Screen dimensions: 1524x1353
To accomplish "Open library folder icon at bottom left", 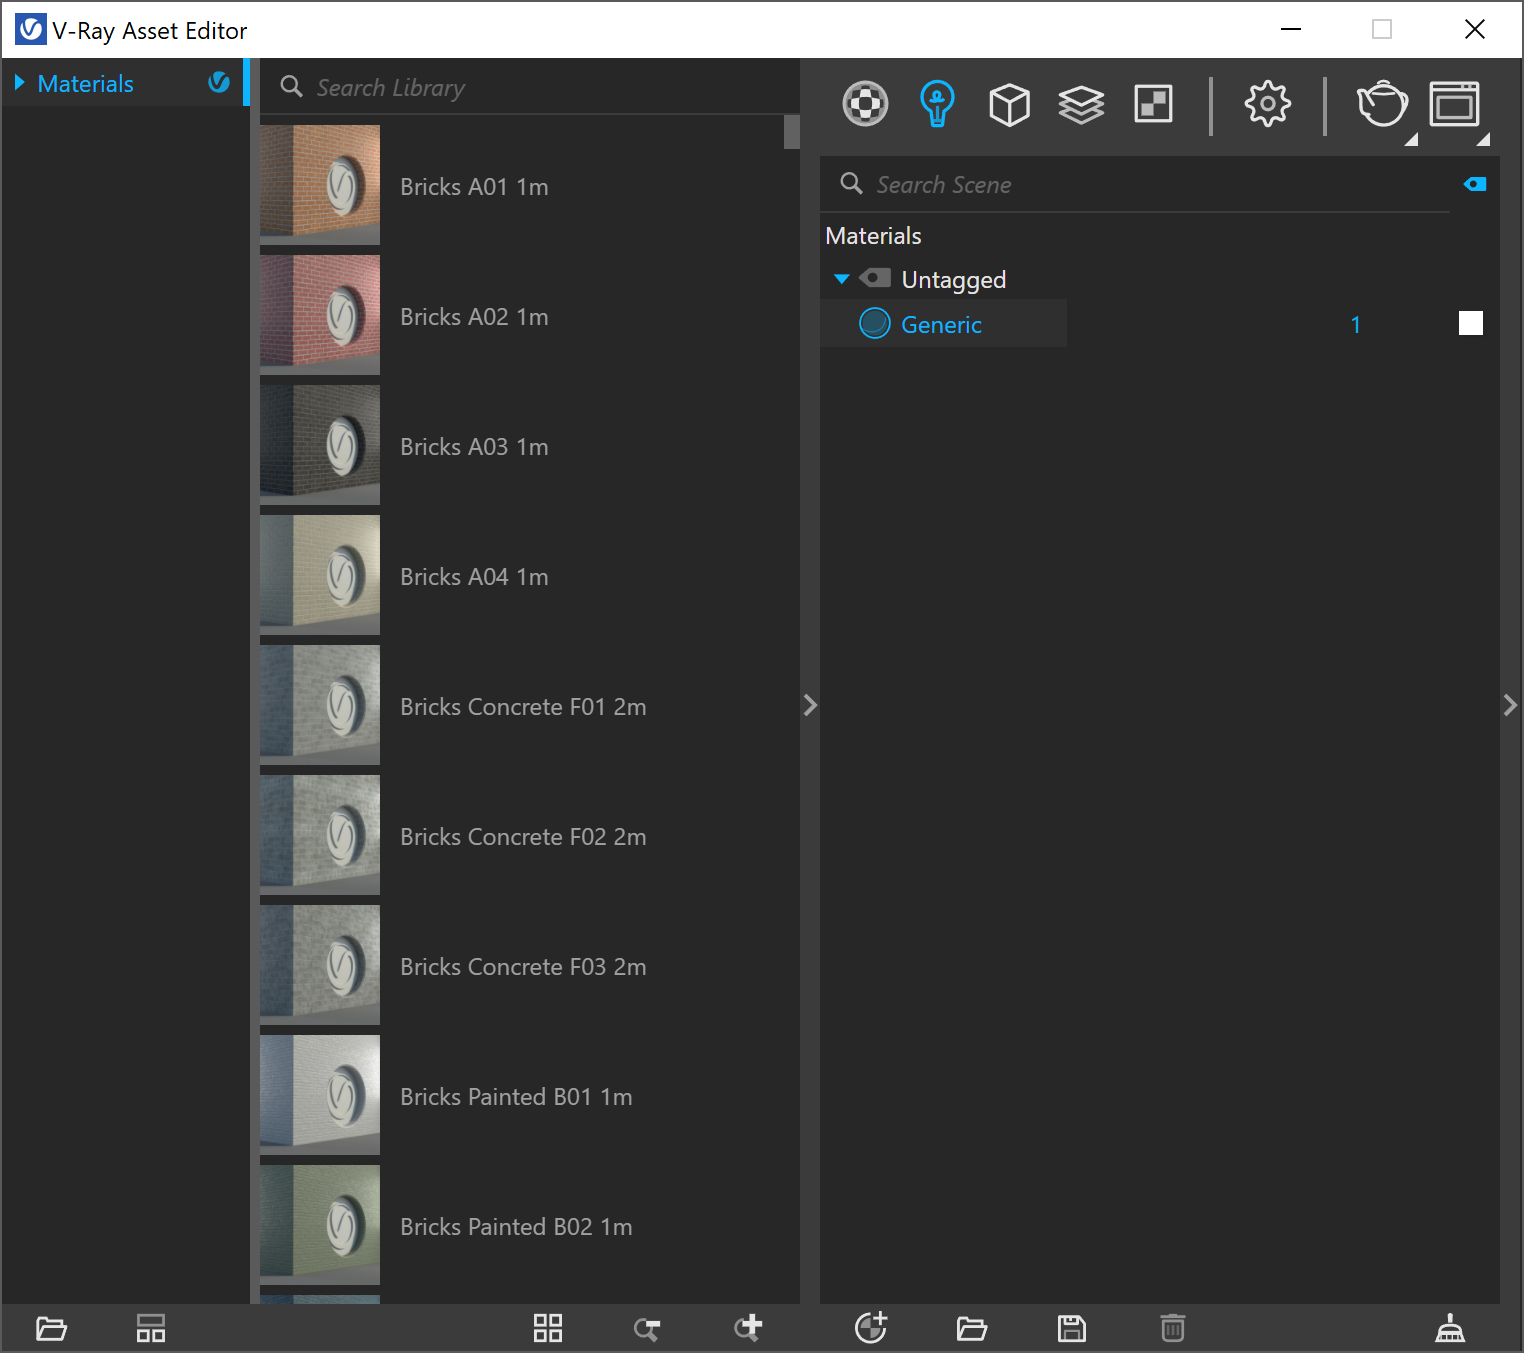I will point(51,1329).
